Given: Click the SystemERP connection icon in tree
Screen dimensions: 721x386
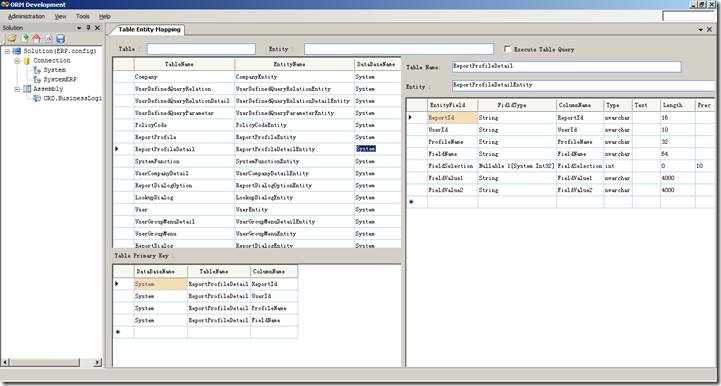Looking at the screenshot, I should [x=37, y=80].
